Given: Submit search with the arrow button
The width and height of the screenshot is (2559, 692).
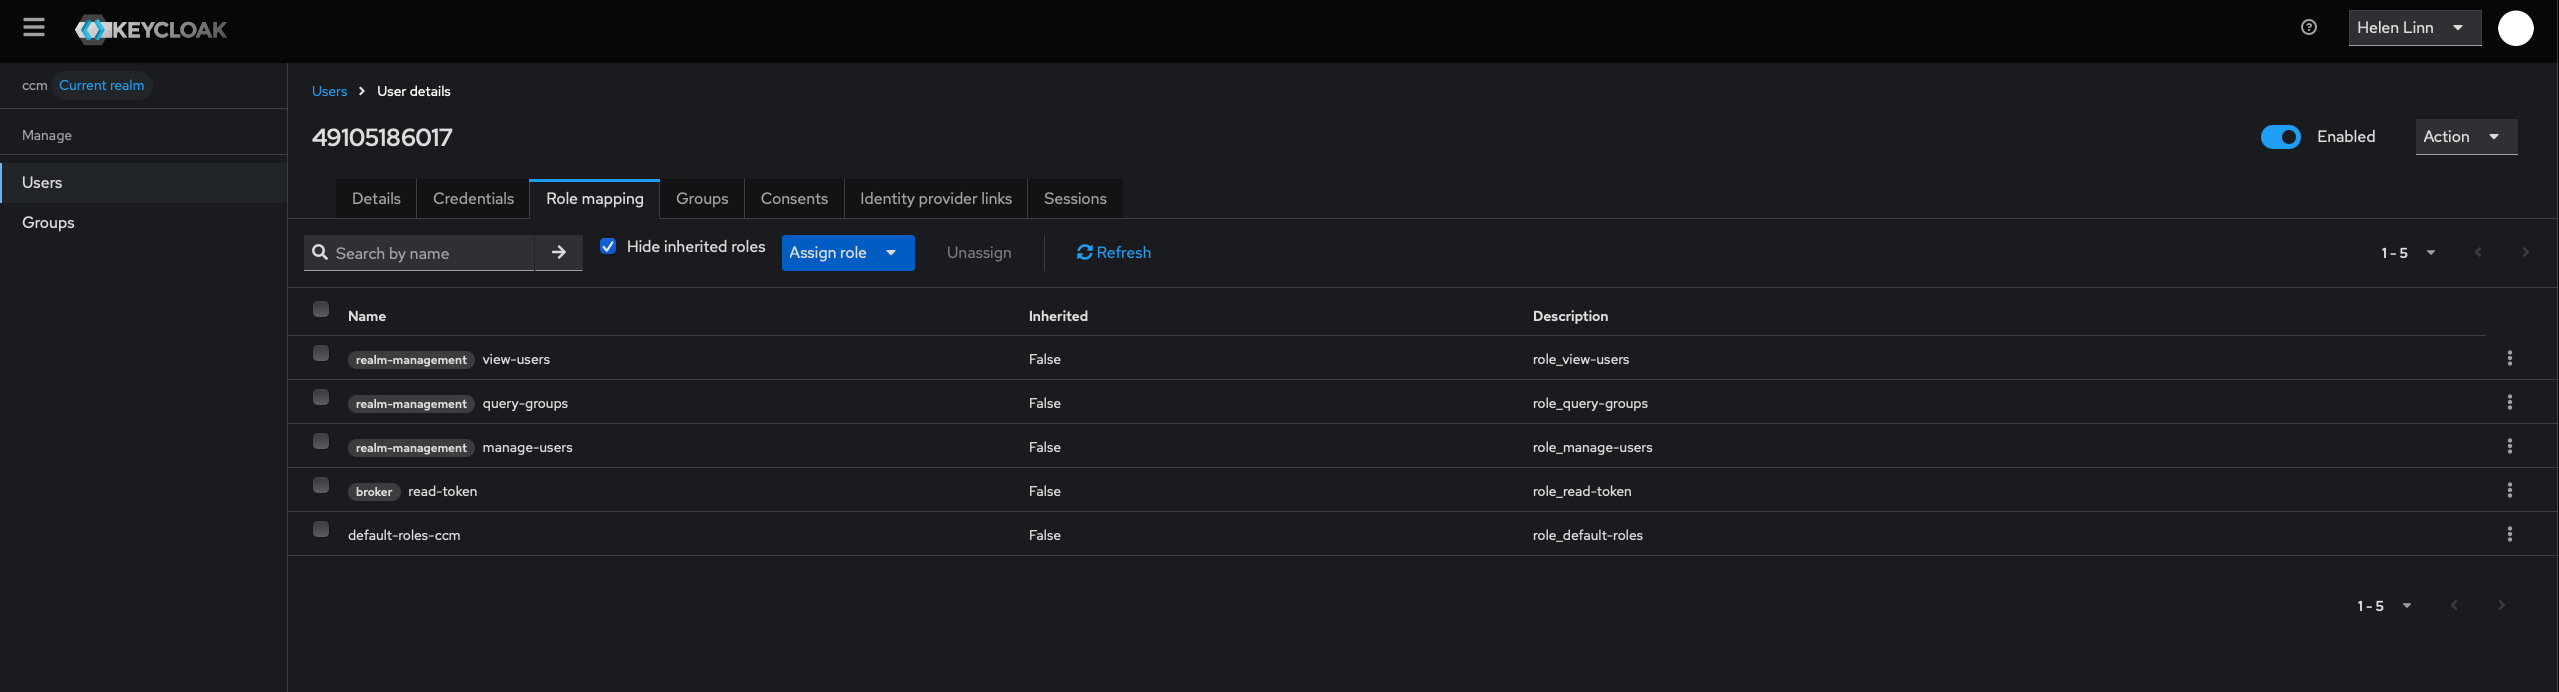Looking at the screenshot, I should coord(559,253).
